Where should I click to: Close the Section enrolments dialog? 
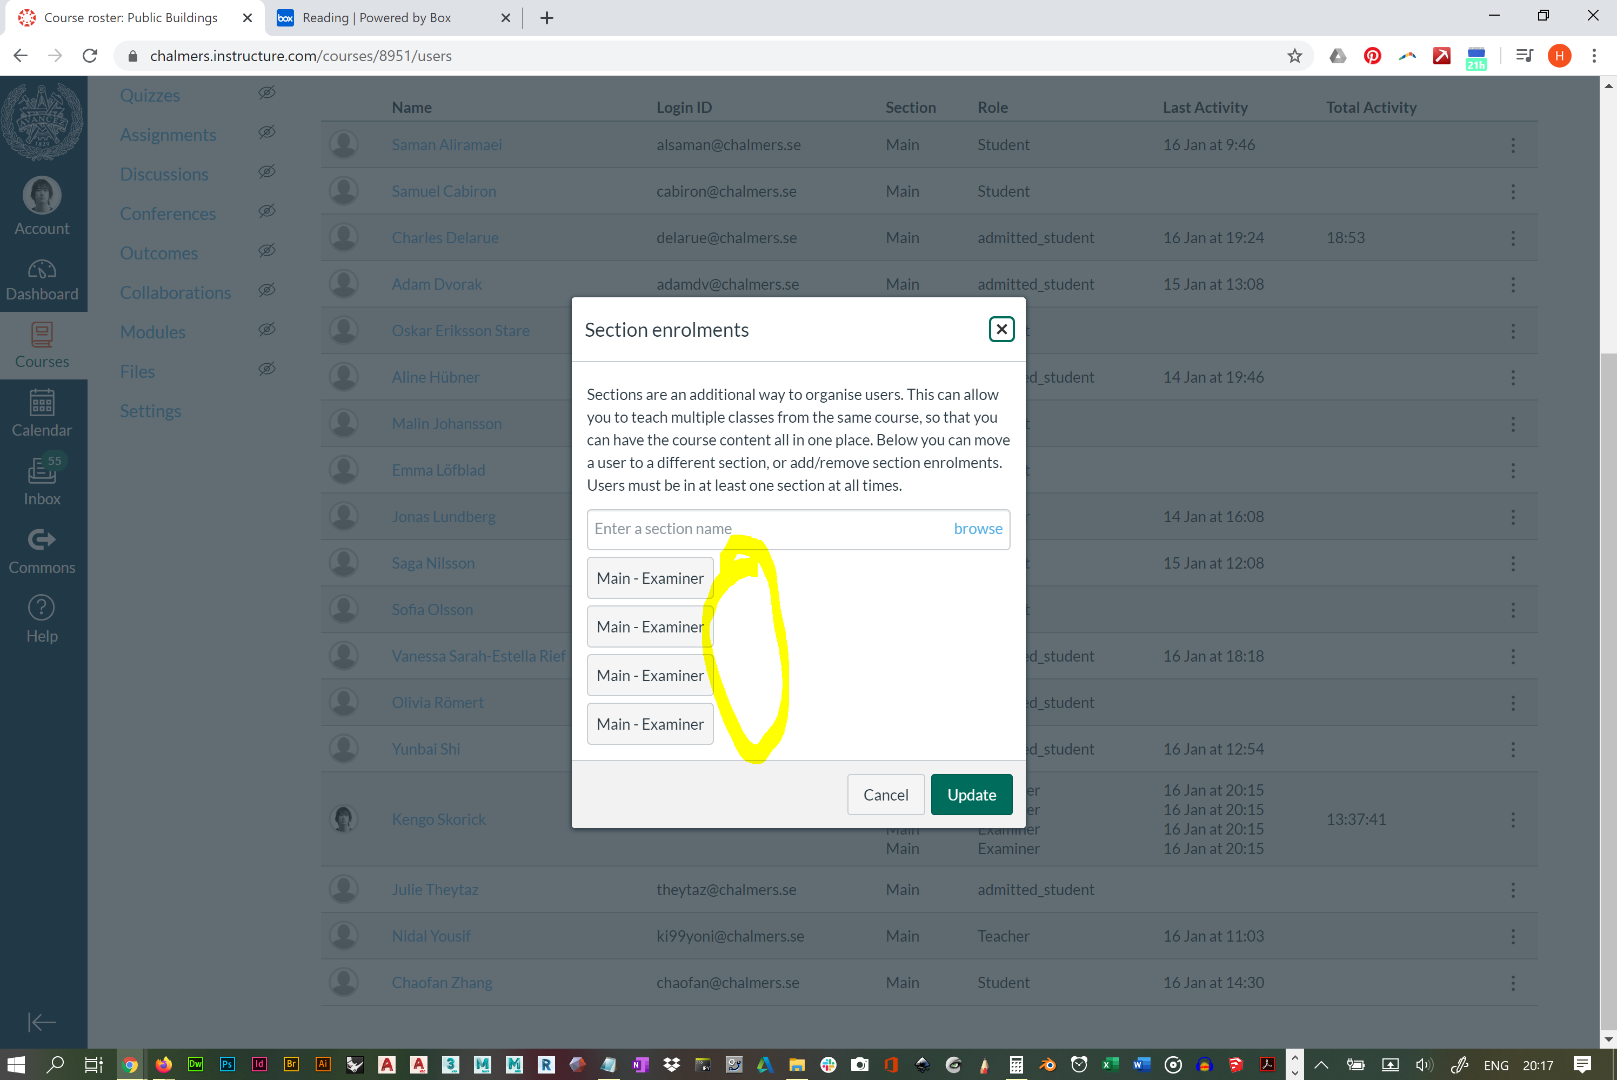(1001, 329)
